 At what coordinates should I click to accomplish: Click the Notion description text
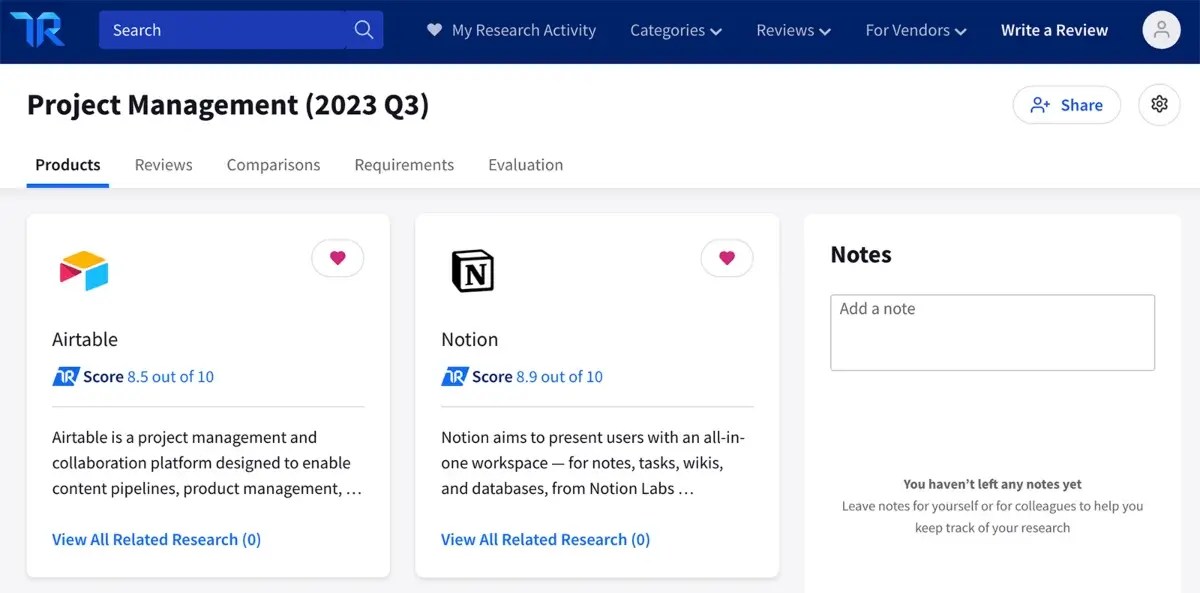pos(594,463)
